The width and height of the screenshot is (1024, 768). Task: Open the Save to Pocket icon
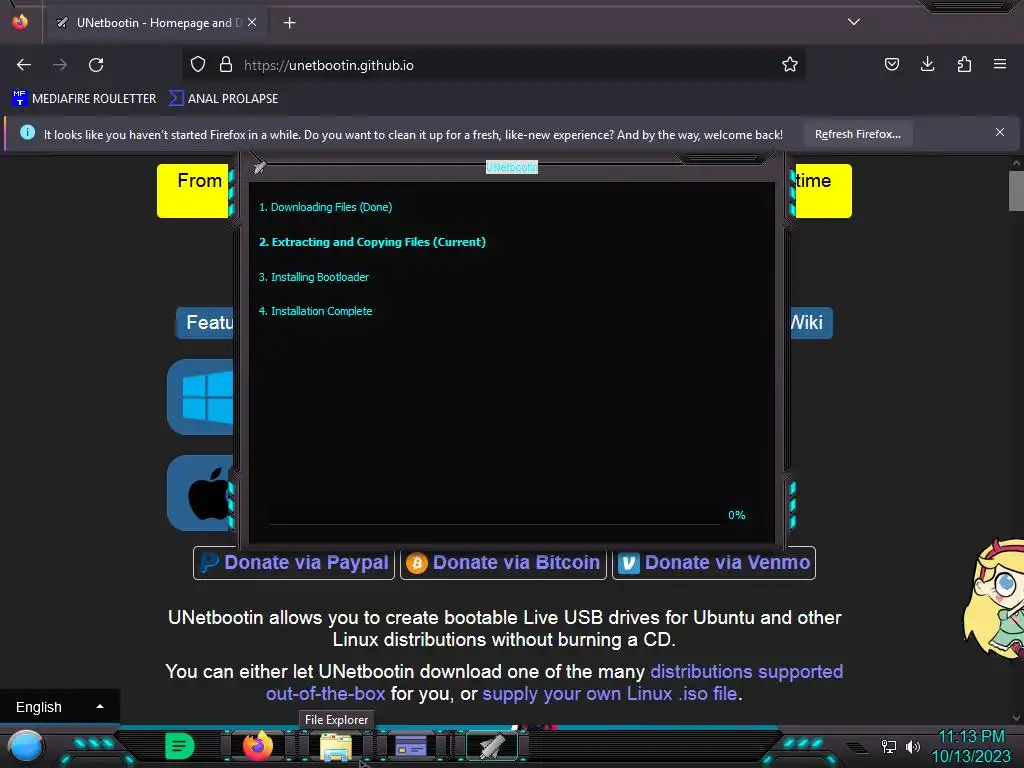[x=891, y=64]
